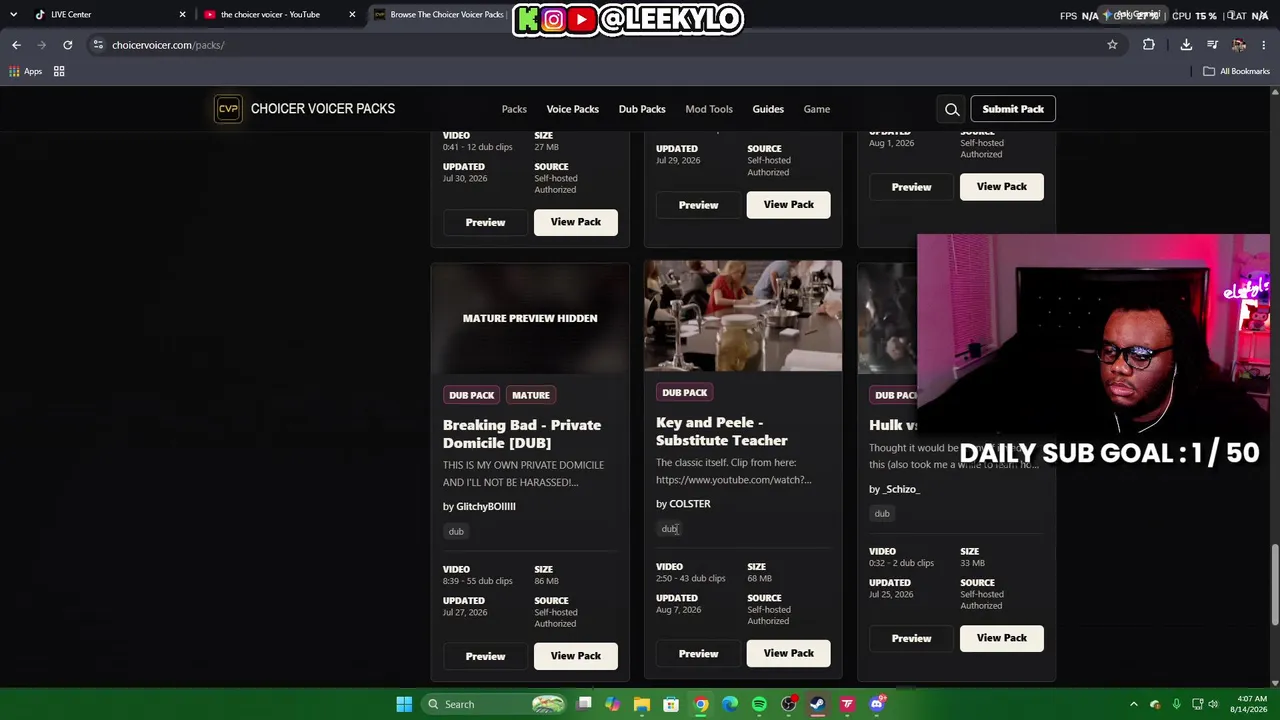Open Key and Peele - Substitute Teacher title
The image size is (1280, 720).
pos(722,431)
